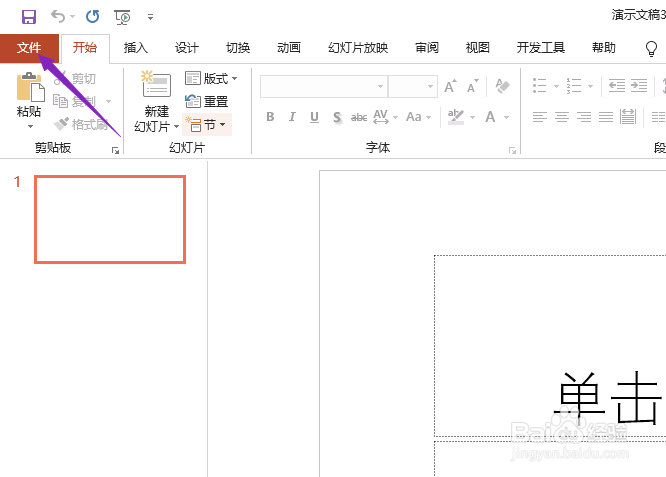Expand the highlight color dropdown arrow
Viewport: 666px width, 477px height.
point(472,117)
